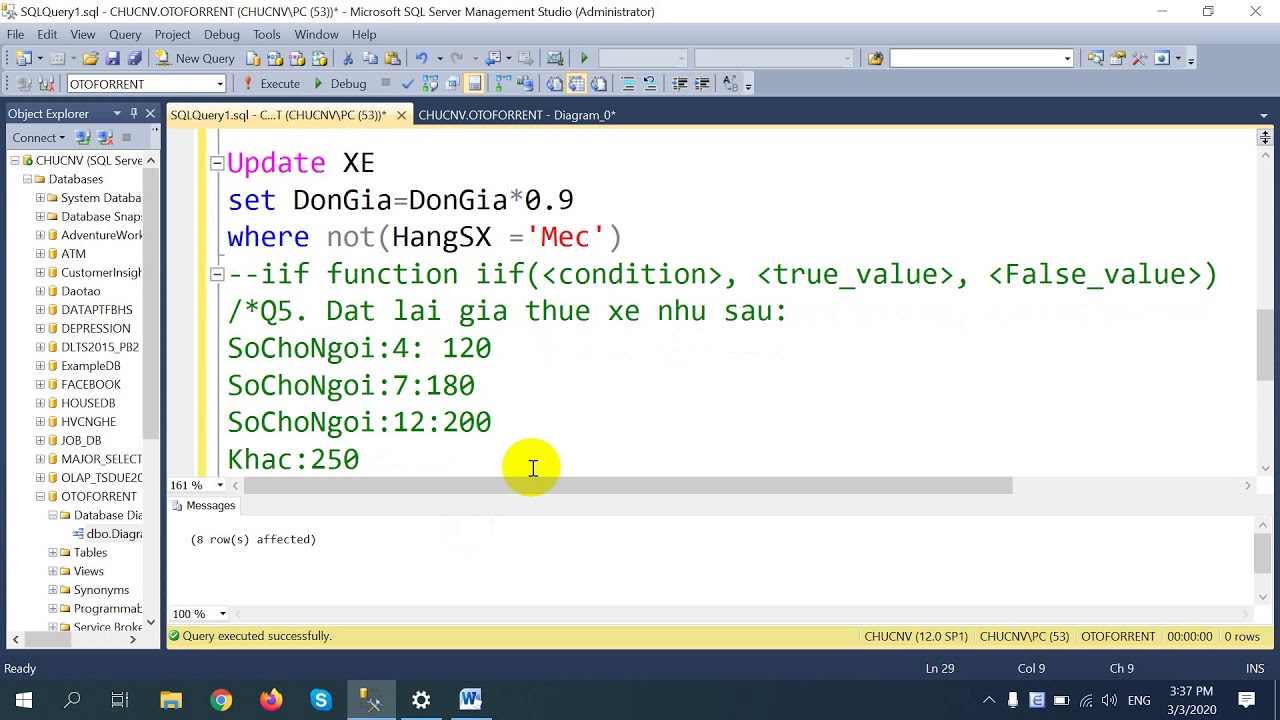
Task: Toggle the Object Explorer auto-hide pin
Action: 133,113
